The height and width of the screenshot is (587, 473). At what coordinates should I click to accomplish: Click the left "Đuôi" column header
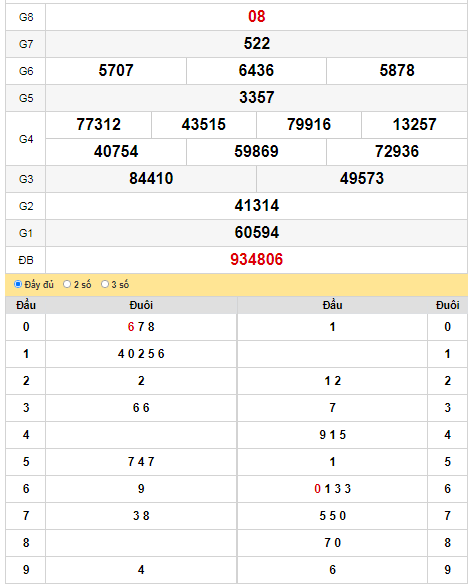(141, 305)
